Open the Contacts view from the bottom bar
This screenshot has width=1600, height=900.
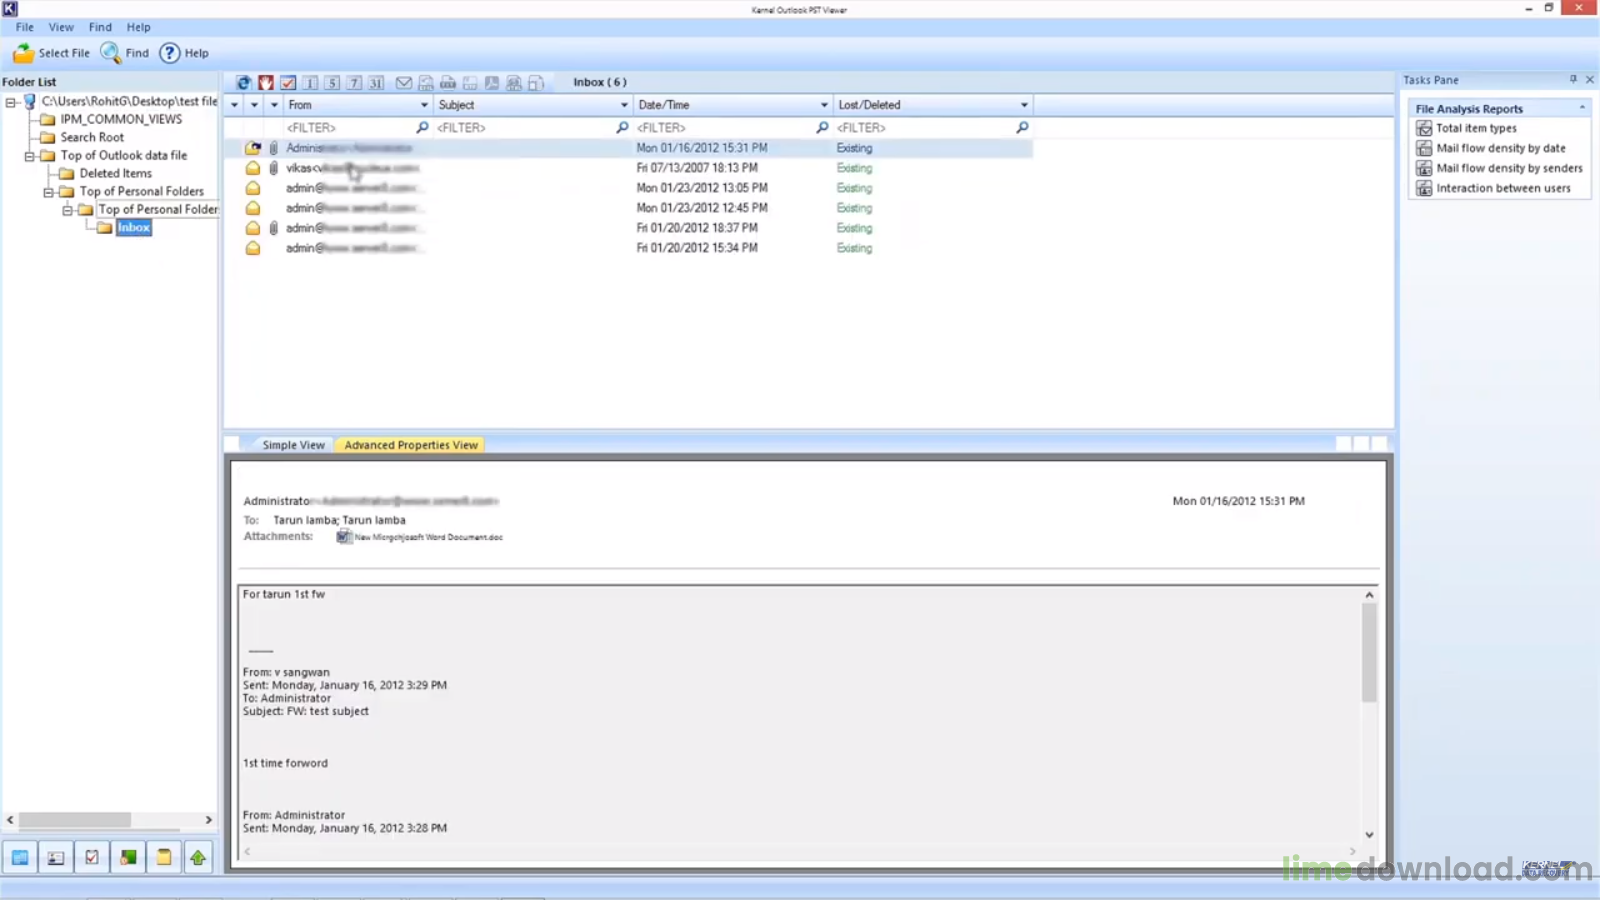(x=56, y=858)
